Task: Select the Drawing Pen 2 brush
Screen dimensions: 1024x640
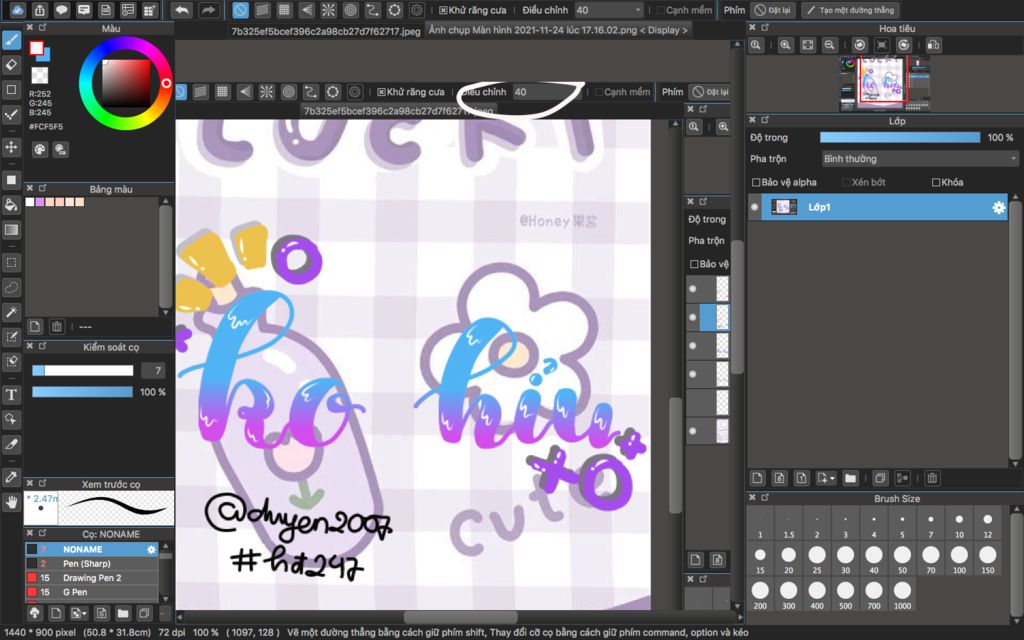Action: click(x=91, y=578)
